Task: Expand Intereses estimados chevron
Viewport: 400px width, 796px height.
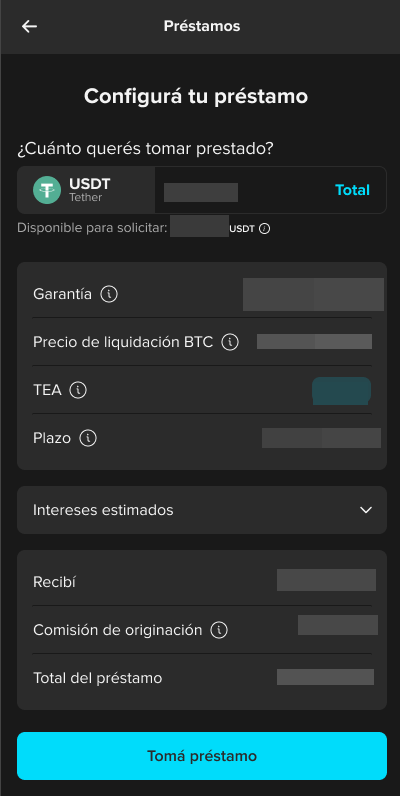Action: (x=366, y=510)
